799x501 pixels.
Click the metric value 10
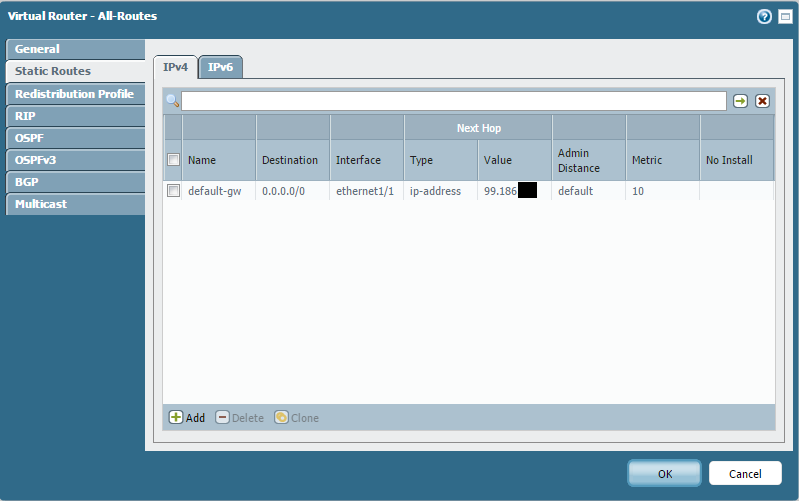pyautogui.click(x=638, y=191)
